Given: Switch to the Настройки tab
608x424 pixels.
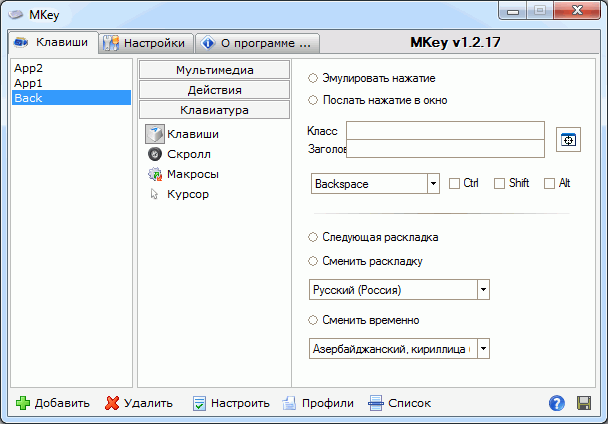Looking at the screenshot, I should [x=146, y=43].
